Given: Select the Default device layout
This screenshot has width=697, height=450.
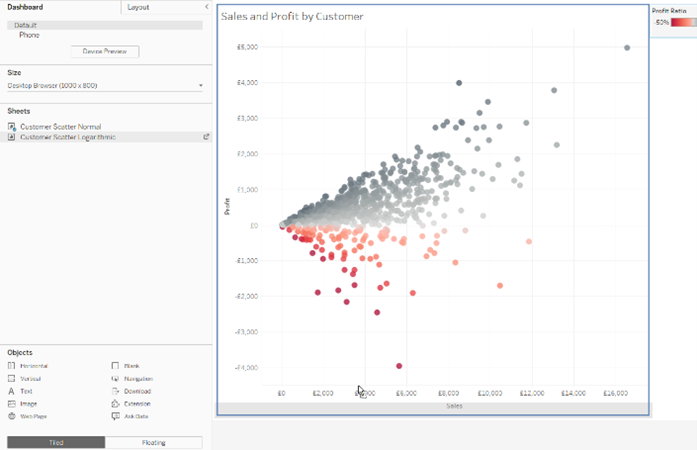Looking at the screenshot, I should (x=105, y=25).
